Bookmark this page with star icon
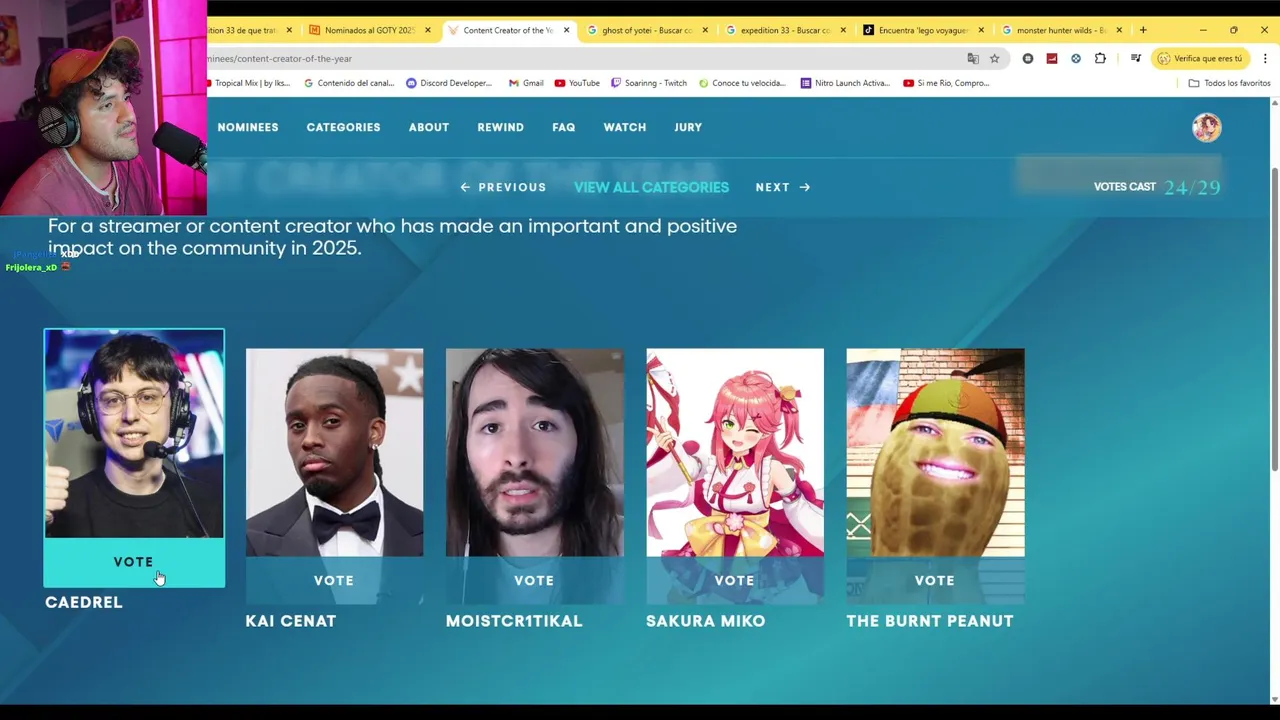 tap(994, 58)
